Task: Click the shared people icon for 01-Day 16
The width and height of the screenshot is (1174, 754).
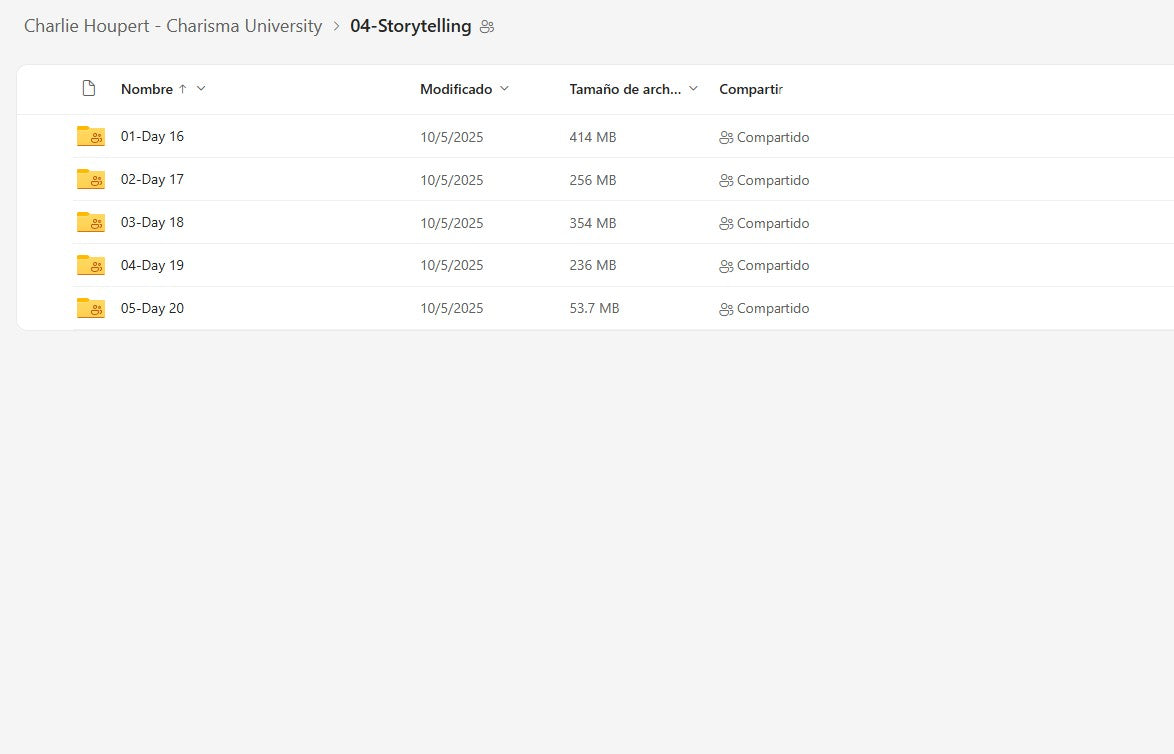Action: pos(726,138)
